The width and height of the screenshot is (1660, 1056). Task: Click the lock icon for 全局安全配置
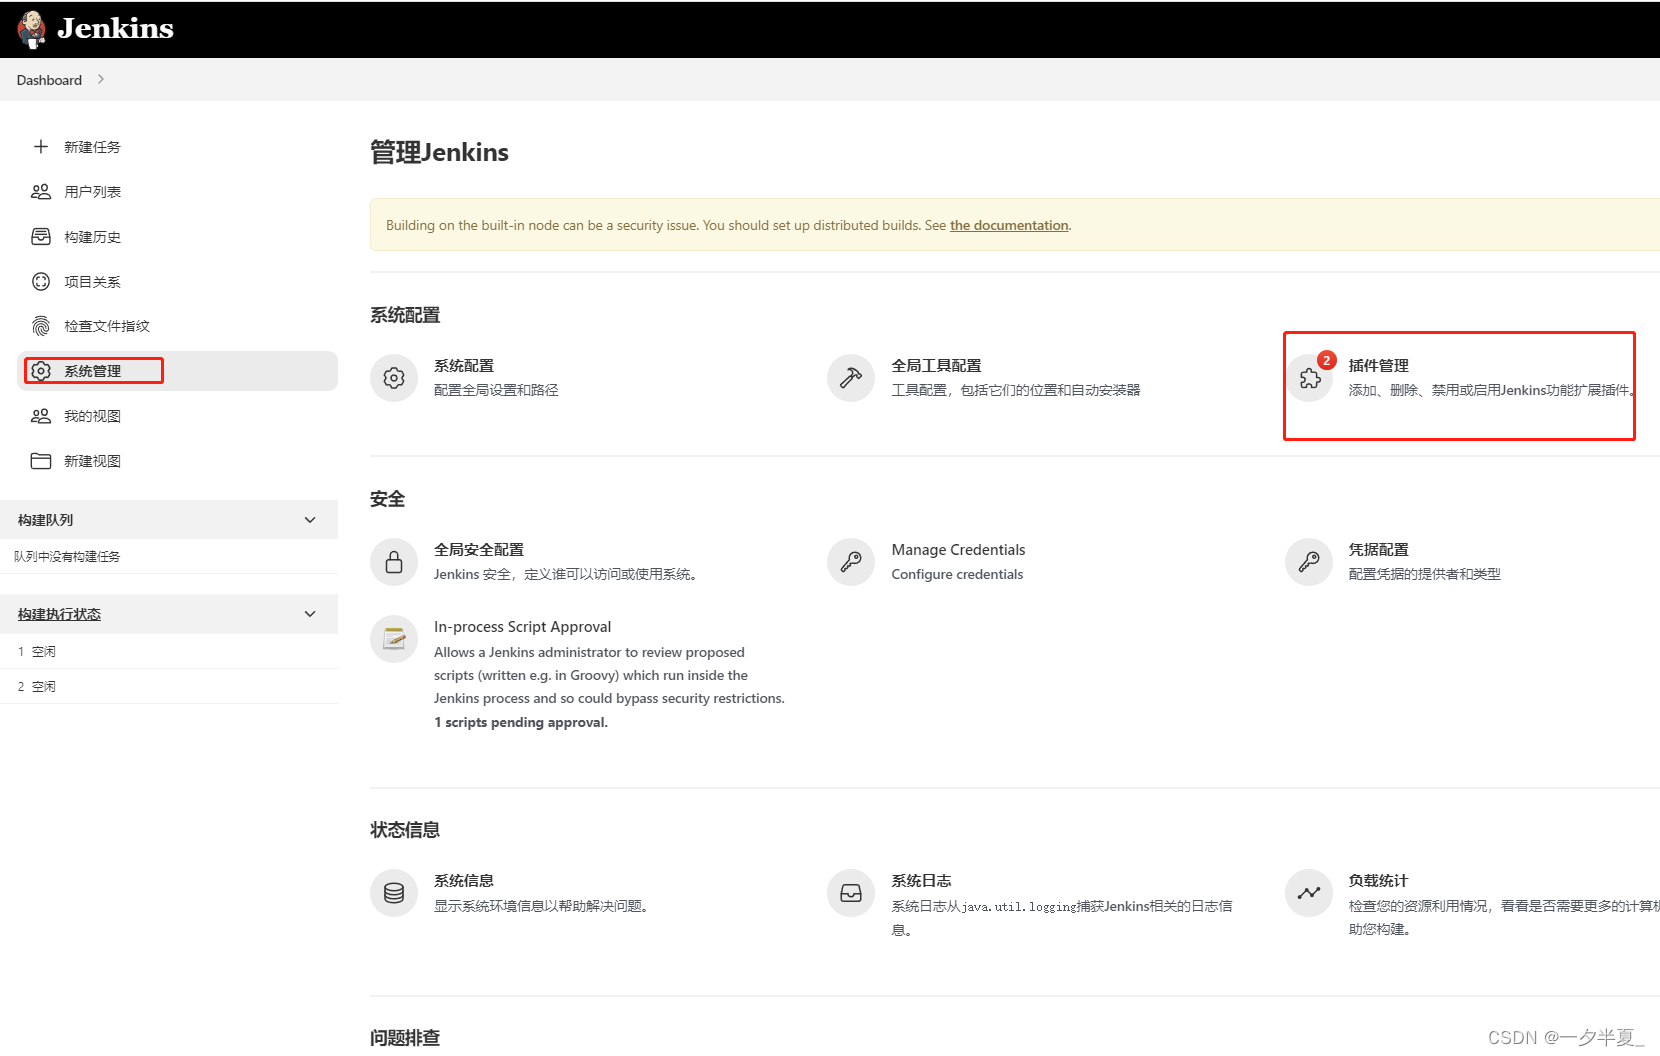(x=394, y=562)
